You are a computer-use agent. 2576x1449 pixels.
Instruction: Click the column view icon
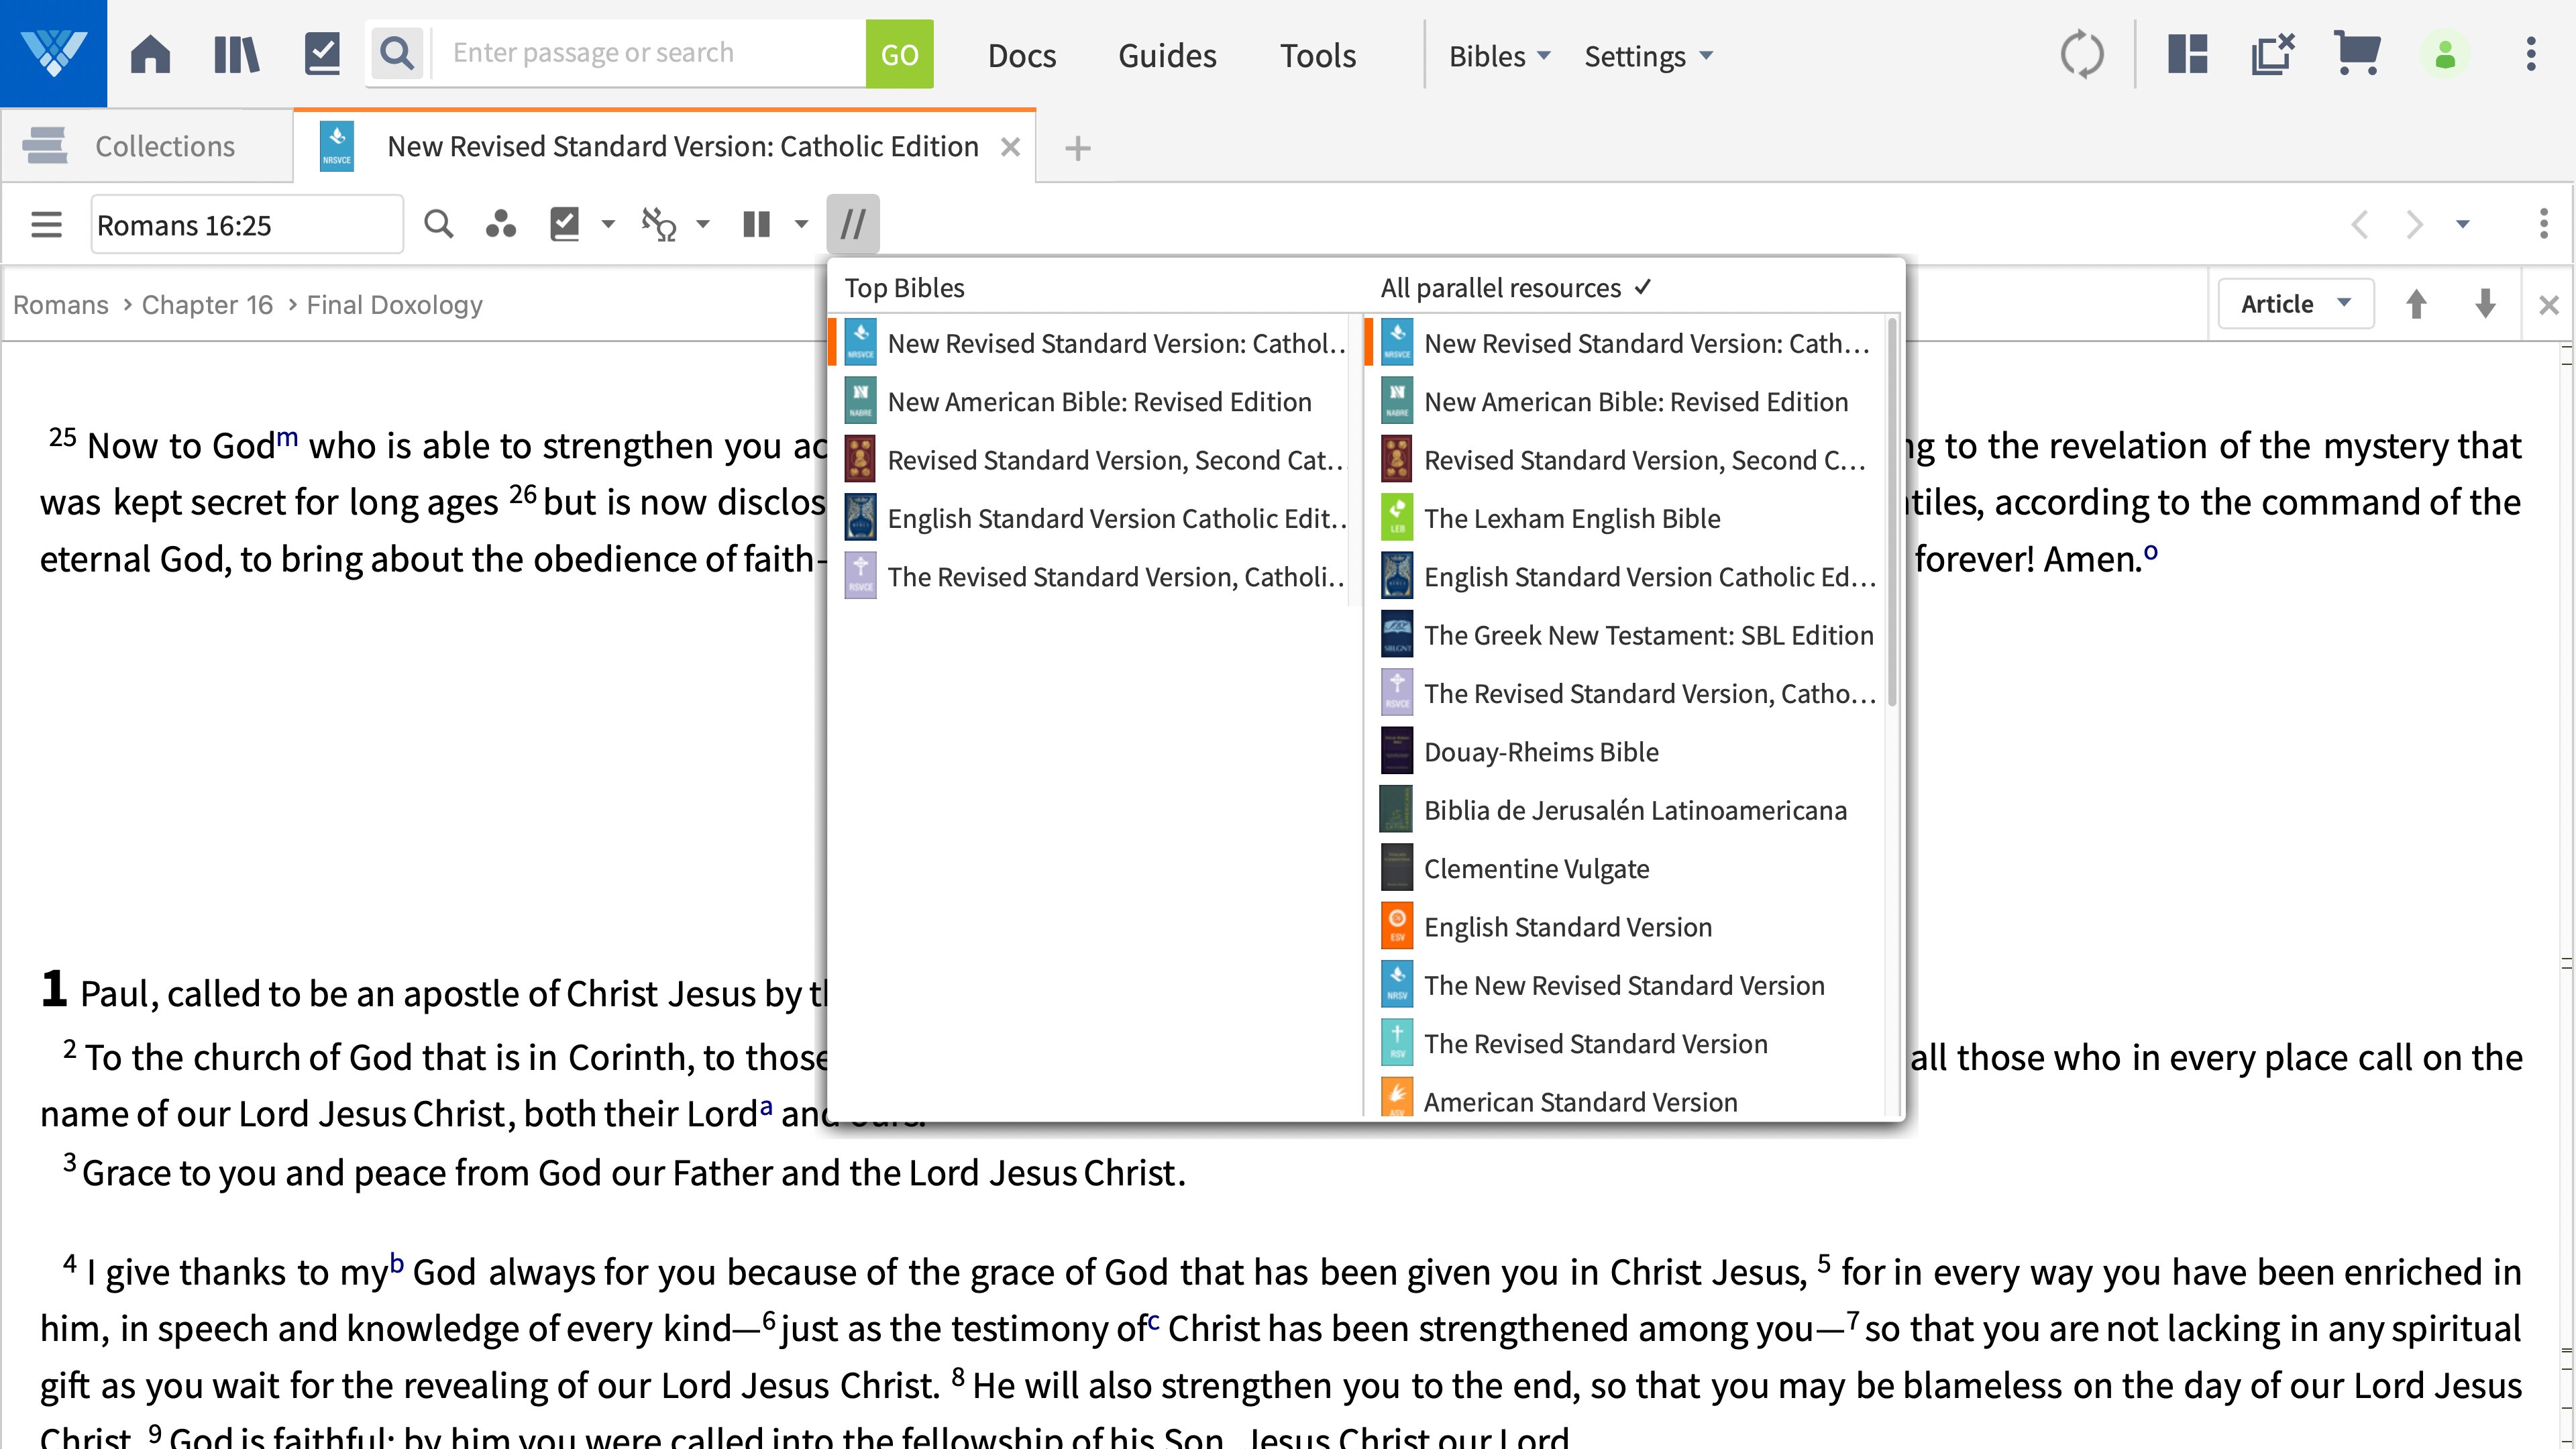point(757,224)
